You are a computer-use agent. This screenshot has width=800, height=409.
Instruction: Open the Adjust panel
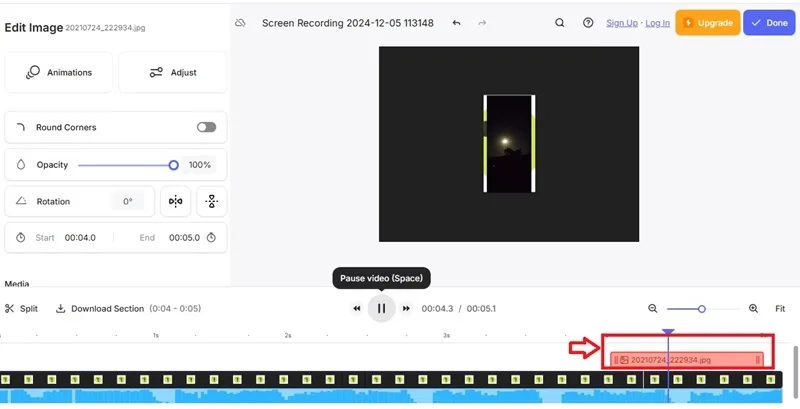[173, 72]
